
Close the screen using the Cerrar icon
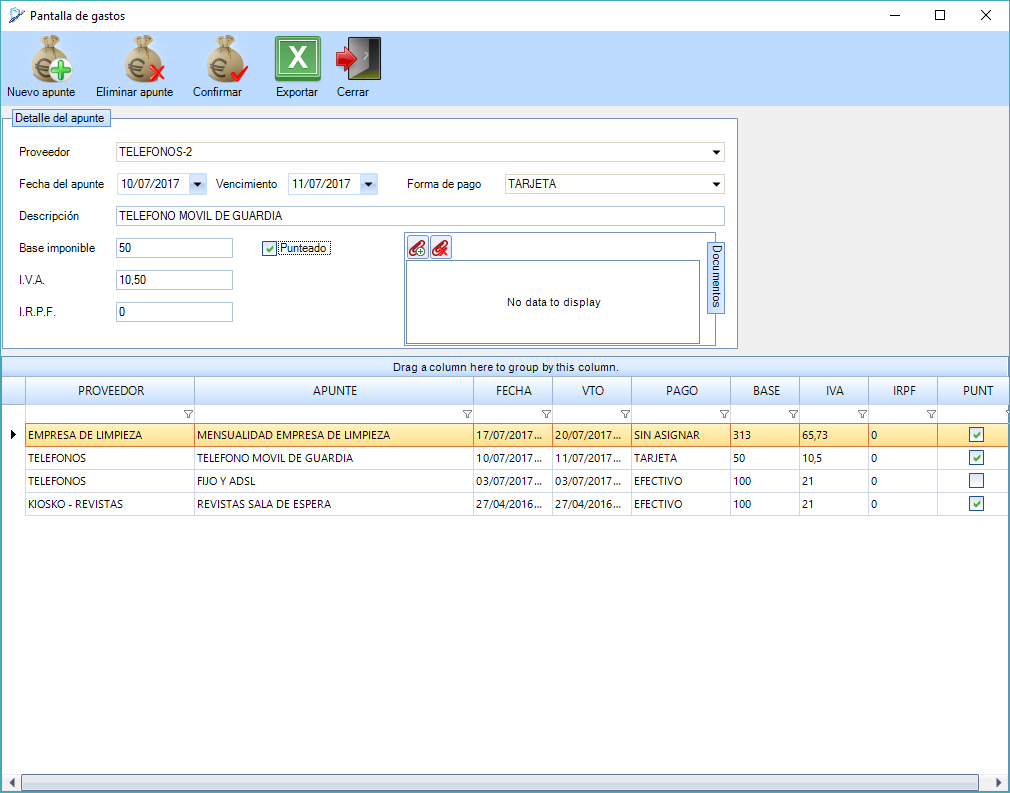358,59
